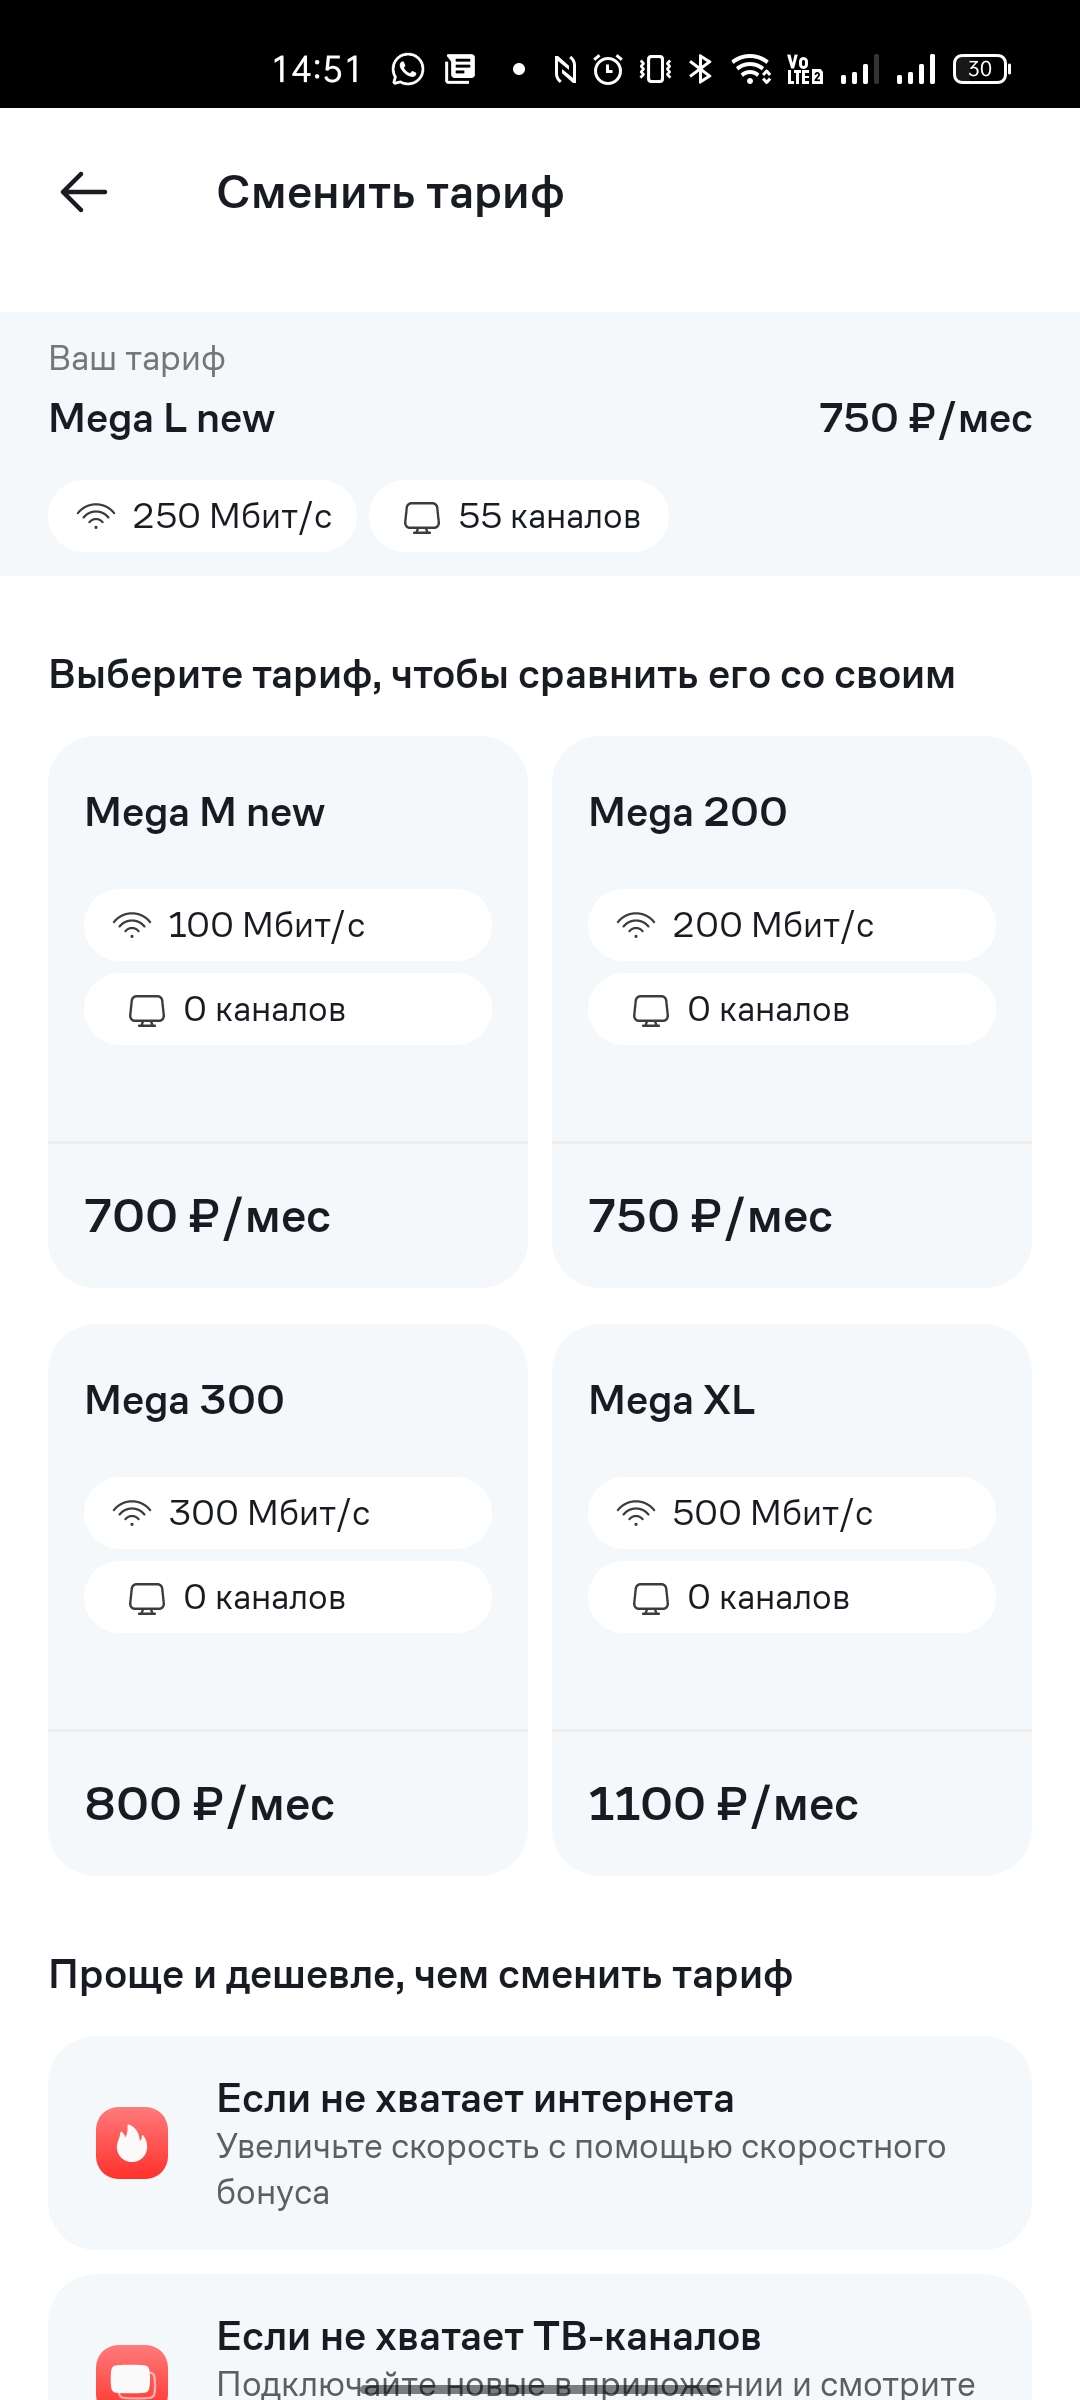Image resolution: width=1080 pixels, height=2400 pixels.
Task: Tap the alarm clock status icon
Action: coord(608,69)
